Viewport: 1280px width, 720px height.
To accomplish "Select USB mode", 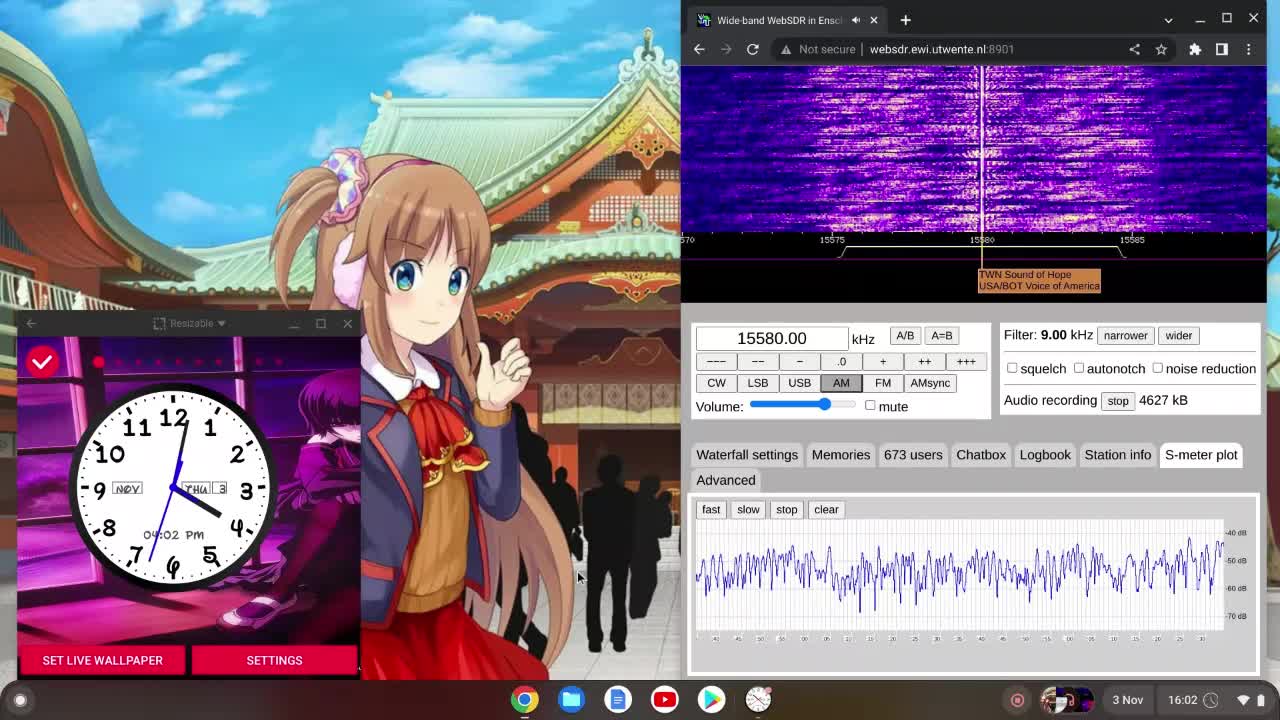I will tap(799, 383).
